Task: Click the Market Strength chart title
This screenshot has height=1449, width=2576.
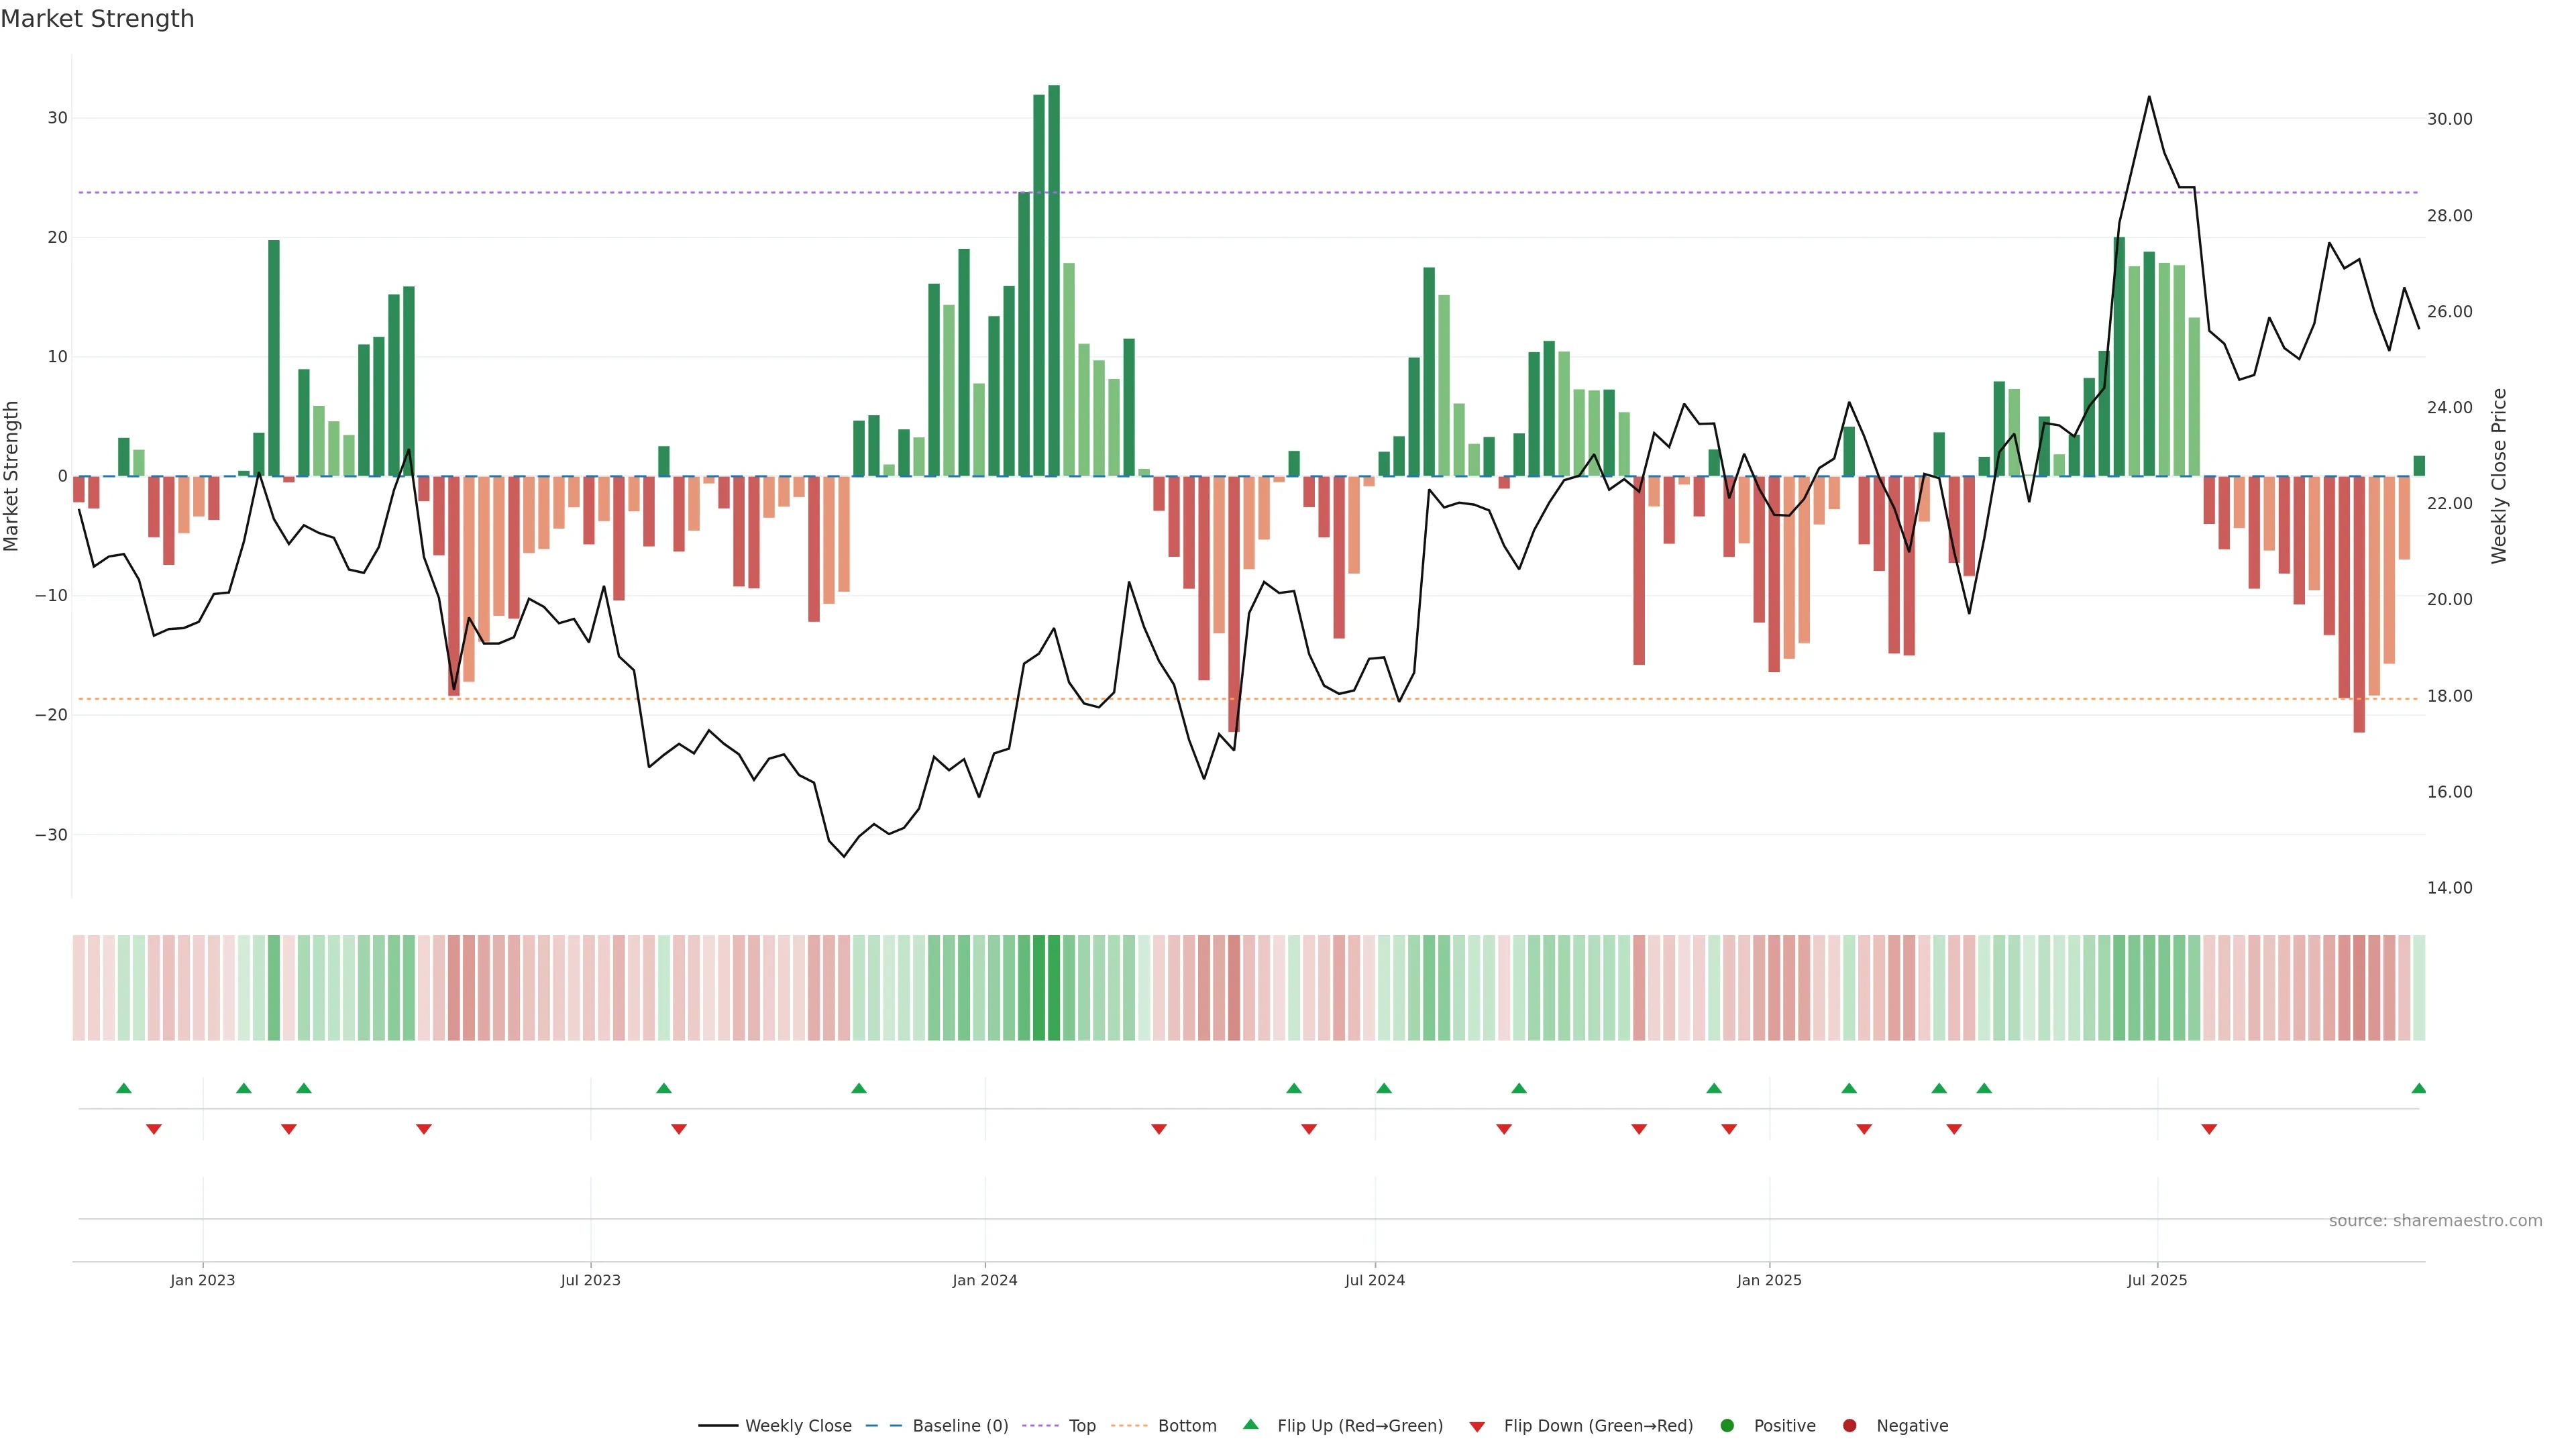Action: pos(97,19)
